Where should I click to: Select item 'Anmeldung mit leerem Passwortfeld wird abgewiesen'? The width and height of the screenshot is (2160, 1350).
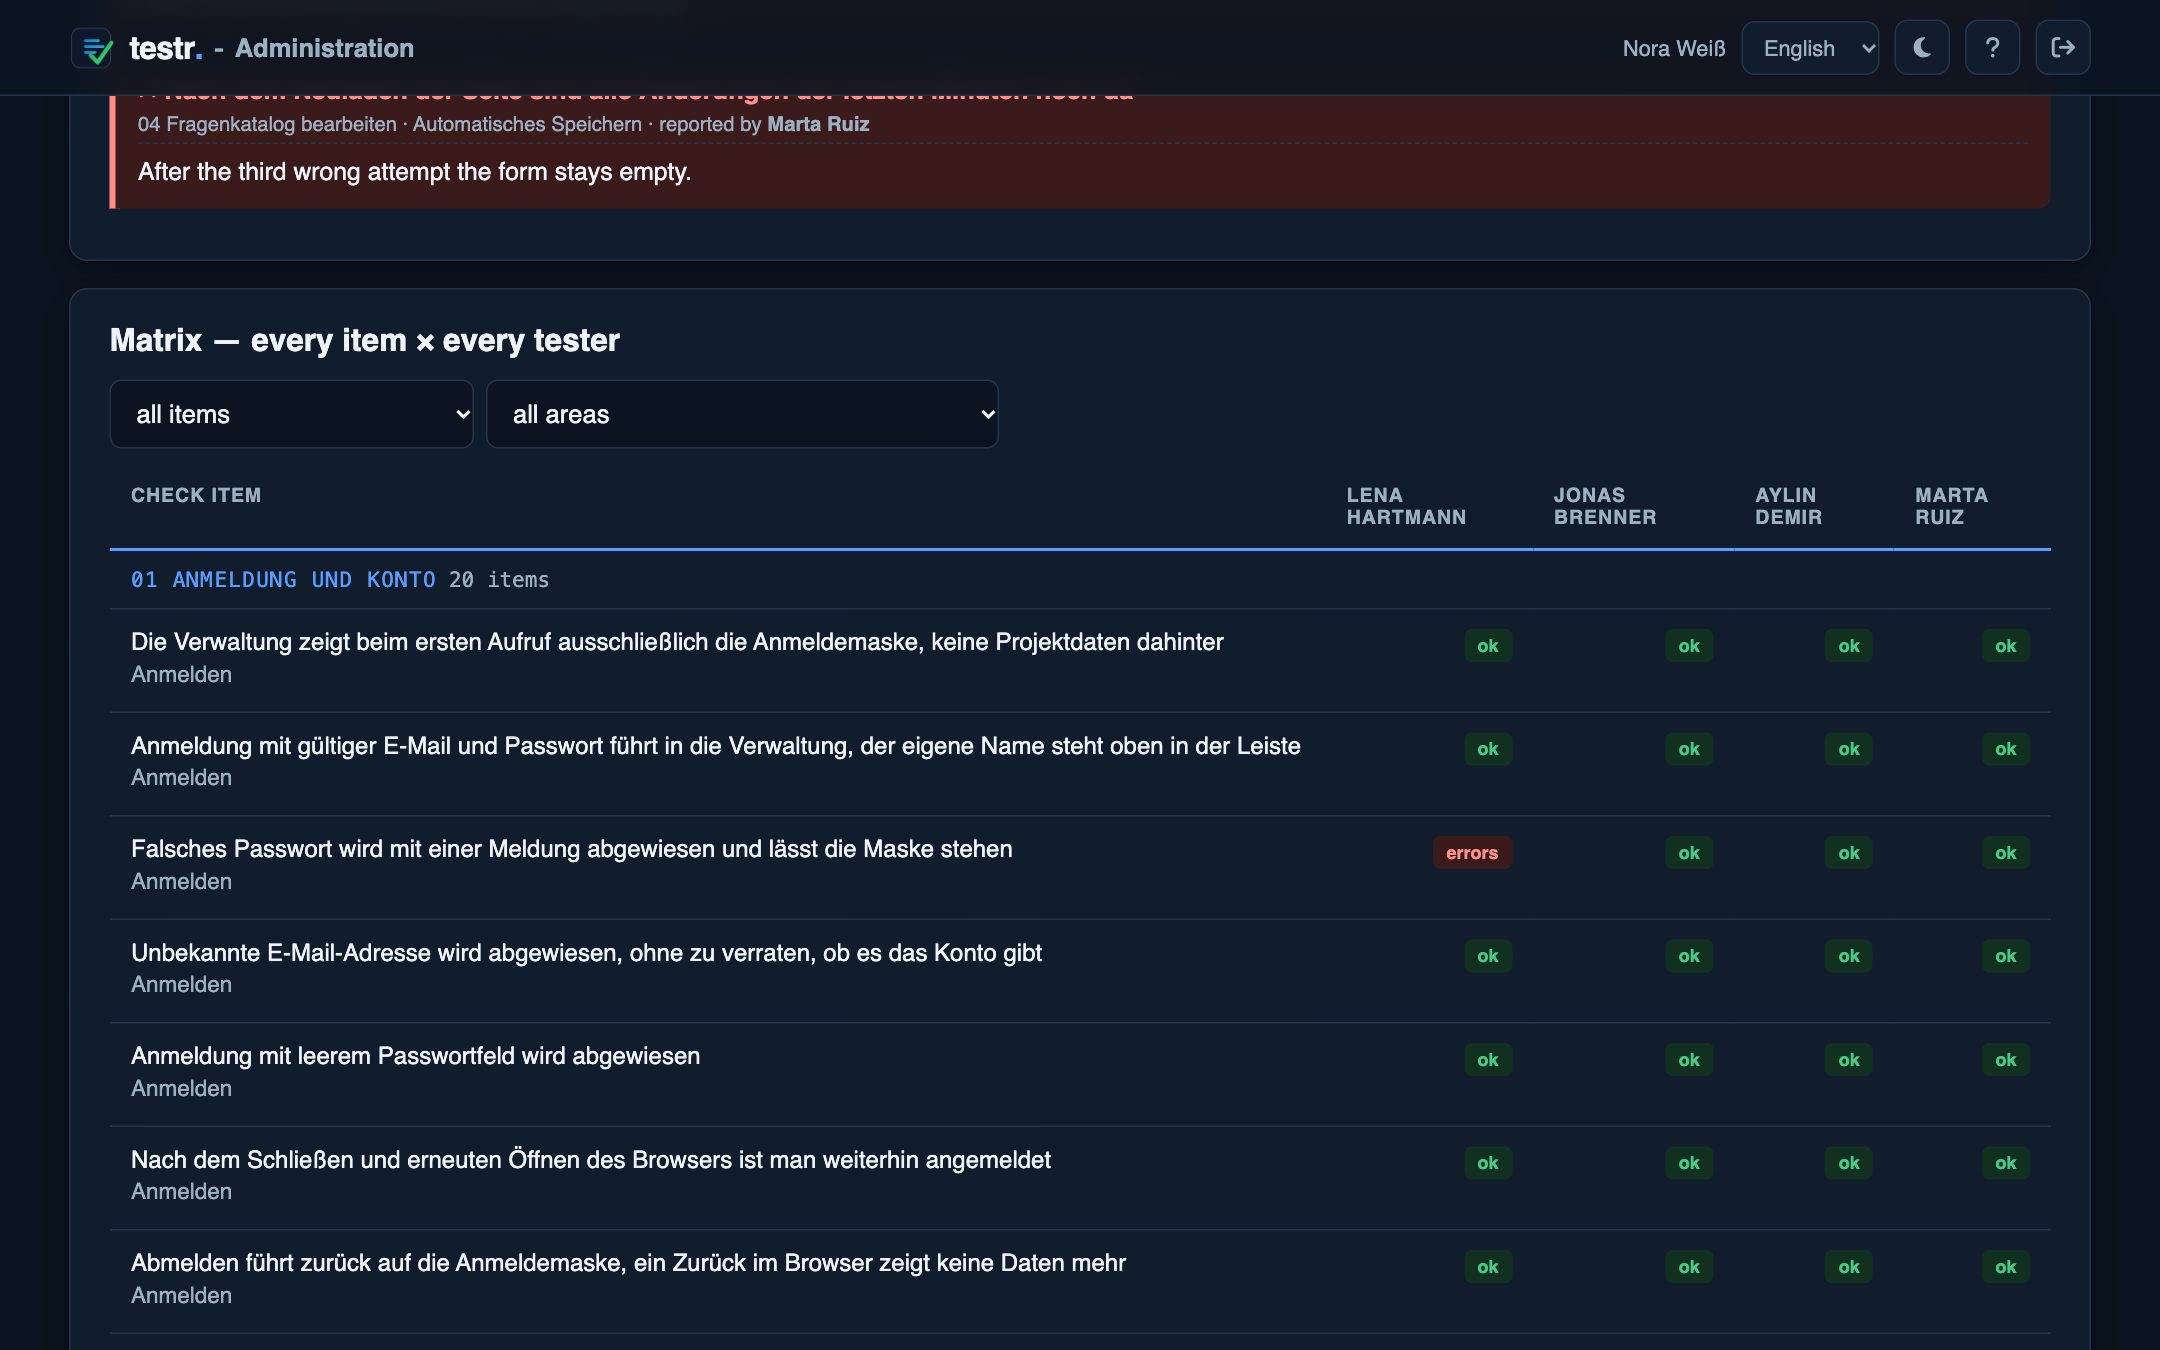click(415, 1056)
